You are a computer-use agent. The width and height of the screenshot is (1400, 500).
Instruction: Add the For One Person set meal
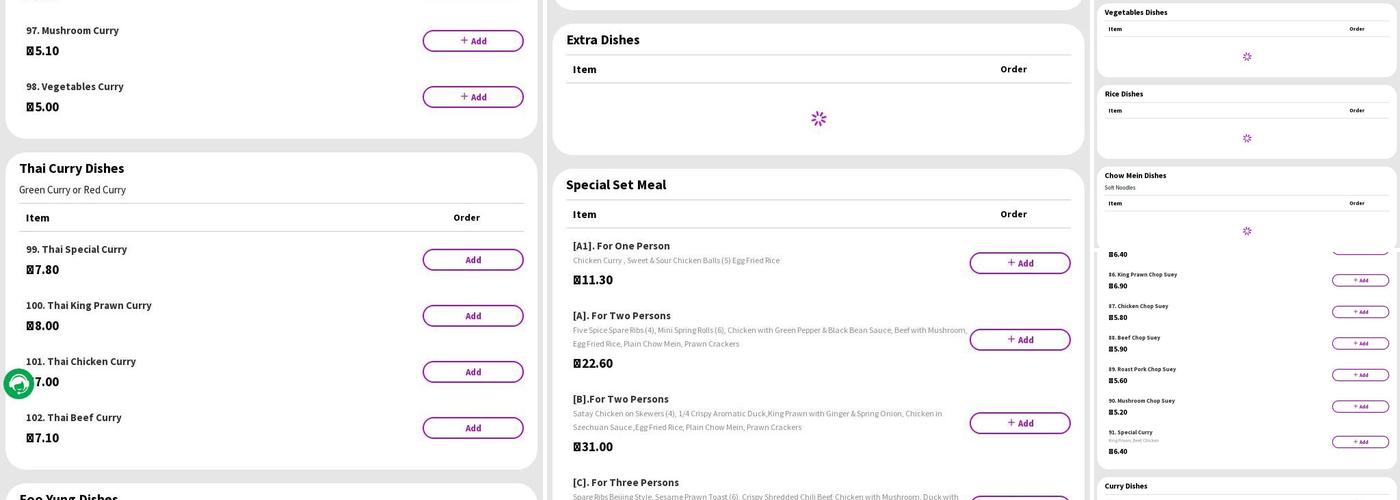(x=1019, y=263)
